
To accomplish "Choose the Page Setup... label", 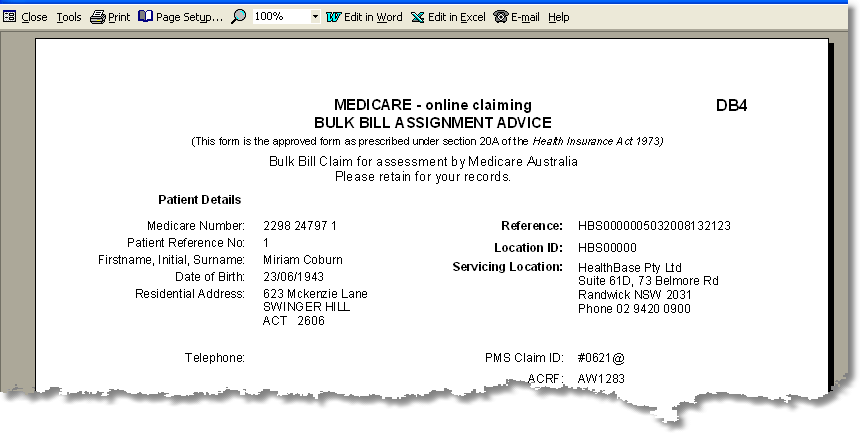I will coord(189,17).
